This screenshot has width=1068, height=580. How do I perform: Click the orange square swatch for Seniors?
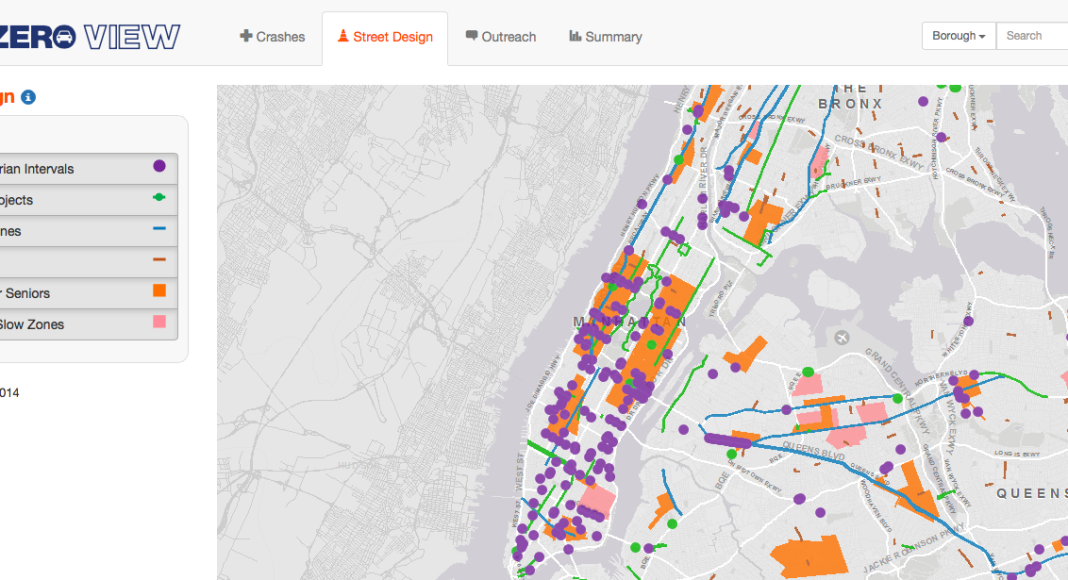click(x=159, y=292)
